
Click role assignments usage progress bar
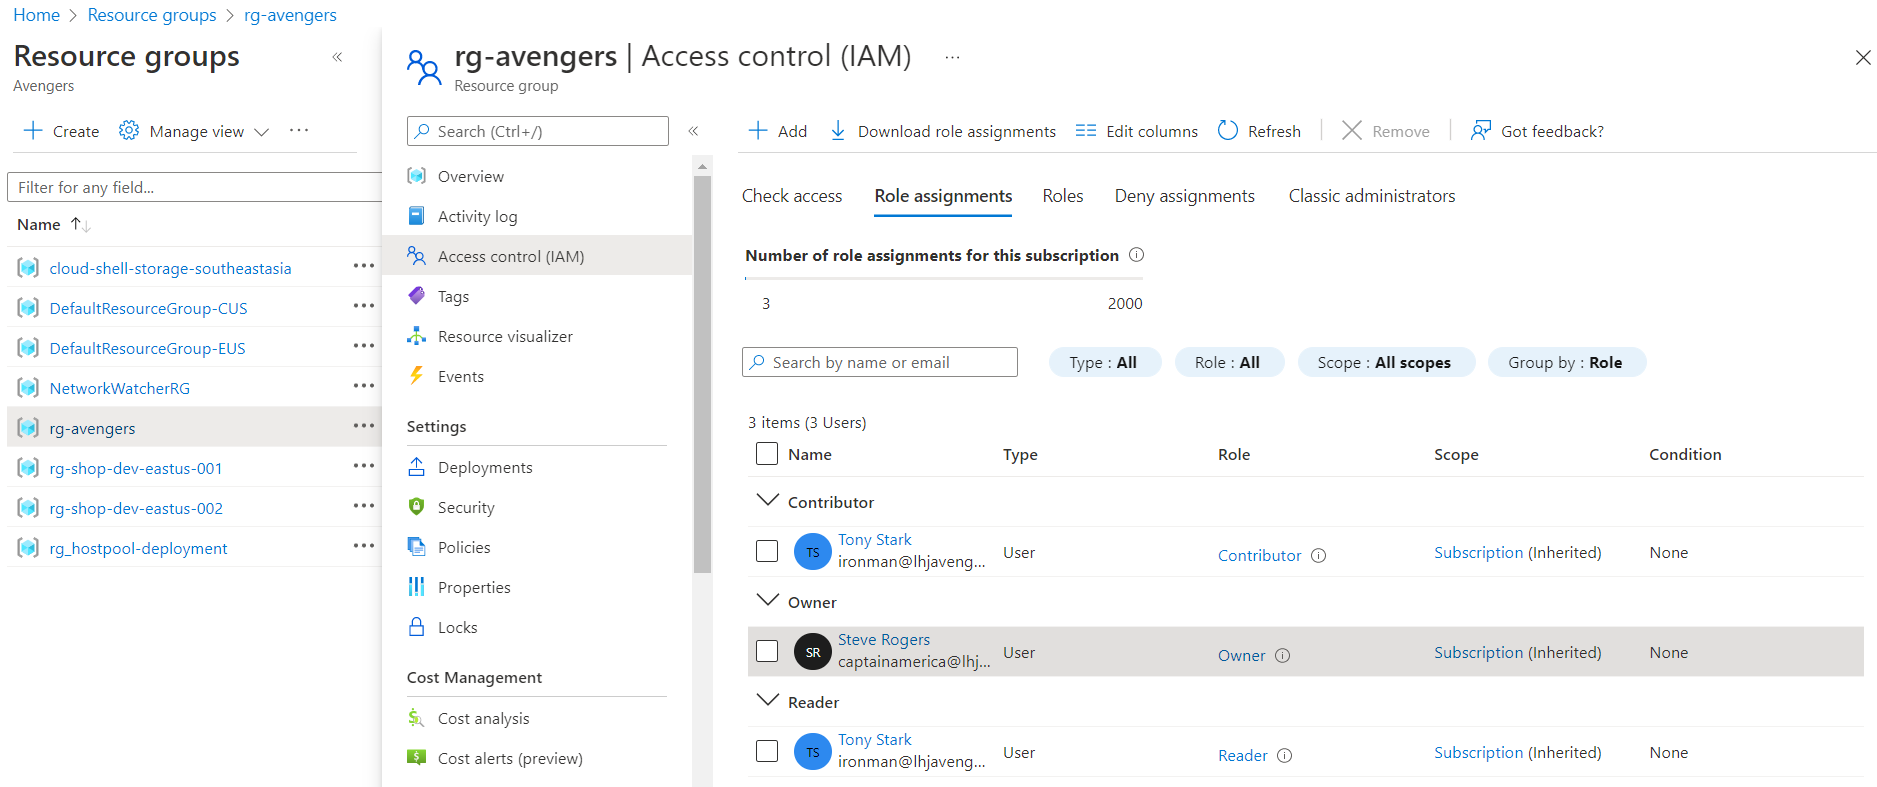pos(943,279)
